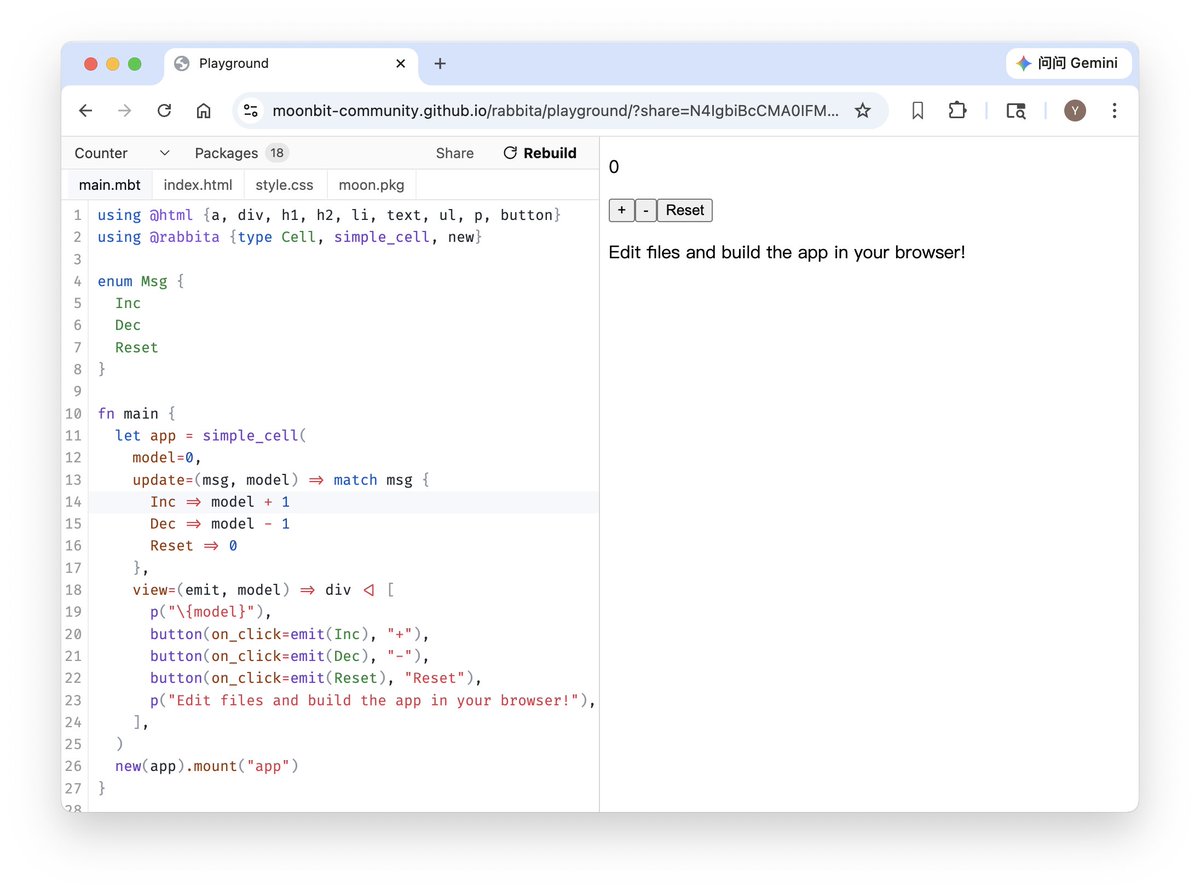The image size is (1200, 893).
Task: Click the 'update=(msg, model)' code line
Action: point(281,480)
